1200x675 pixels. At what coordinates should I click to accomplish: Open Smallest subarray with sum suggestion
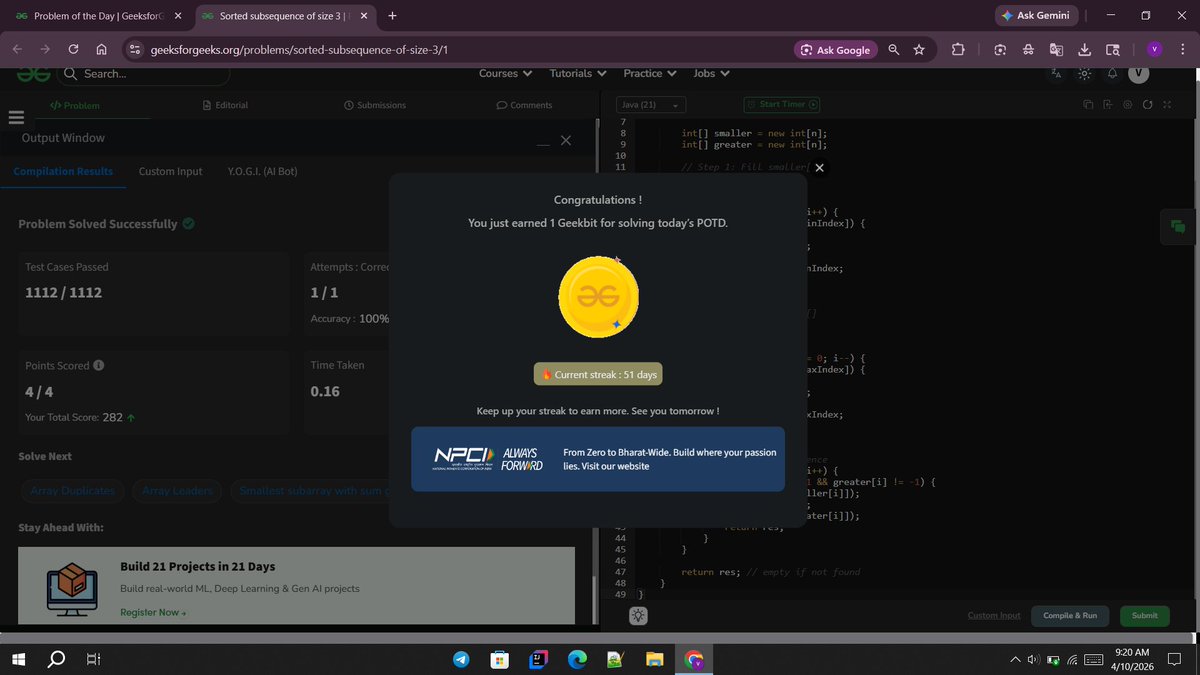(311, 491)
